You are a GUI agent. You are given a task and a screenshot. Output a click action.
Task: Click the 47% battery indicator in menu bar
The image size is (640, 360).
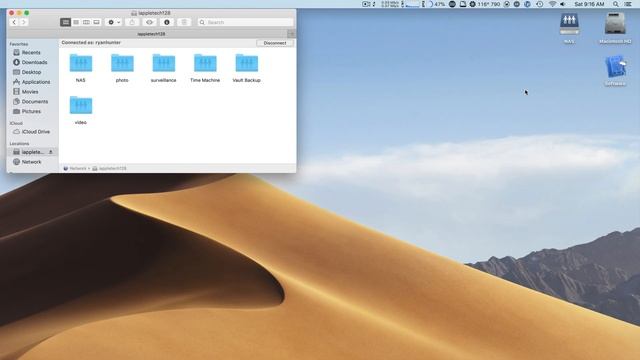(x=436, y=4)
